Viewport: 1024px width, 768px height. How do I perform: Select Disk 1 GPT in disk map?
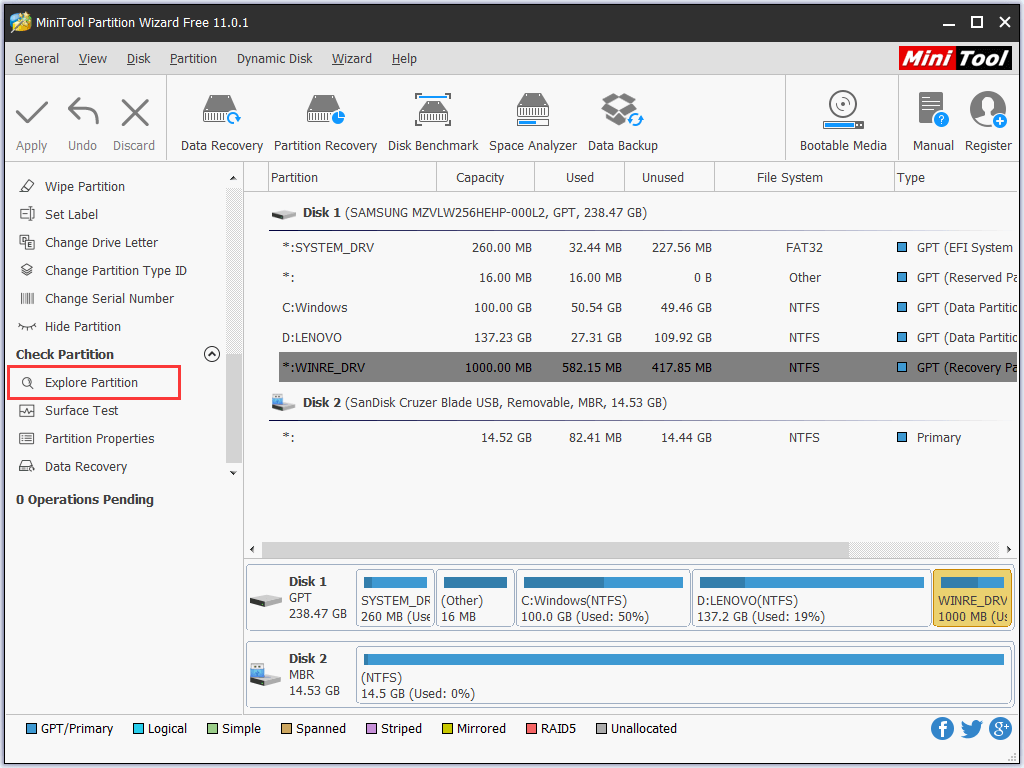point(300,598)
